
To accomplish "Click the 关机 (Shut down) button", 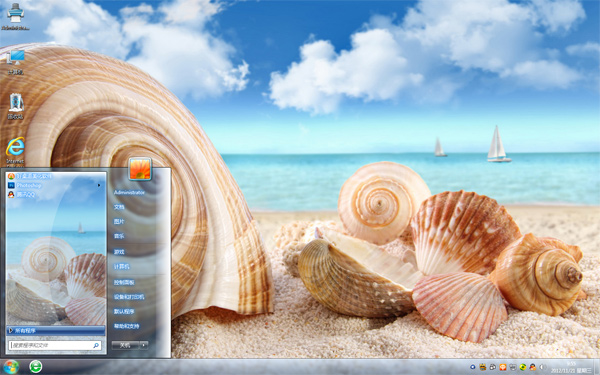I will [125, 345].
